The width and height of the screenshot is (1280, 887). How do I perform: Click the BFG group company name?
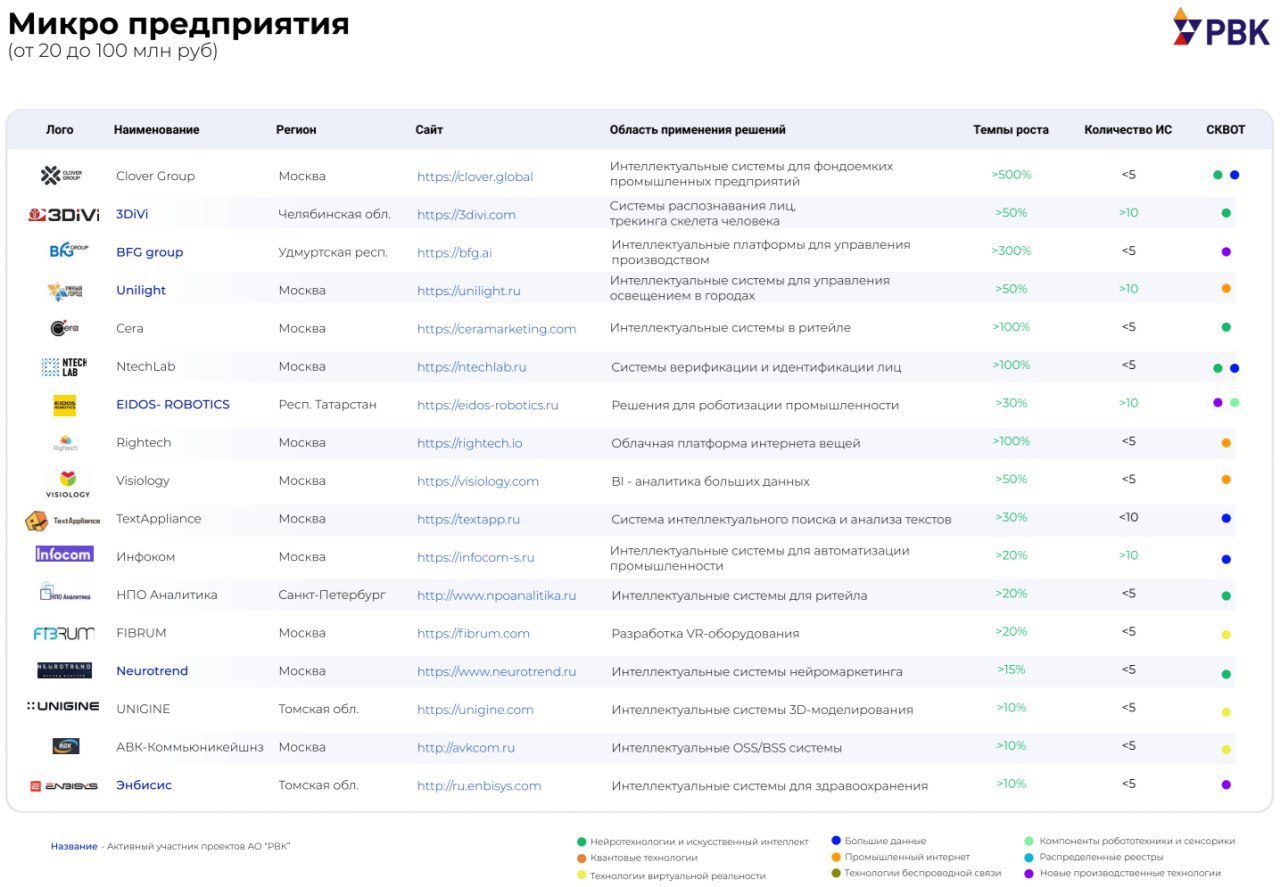coord(150,252)
